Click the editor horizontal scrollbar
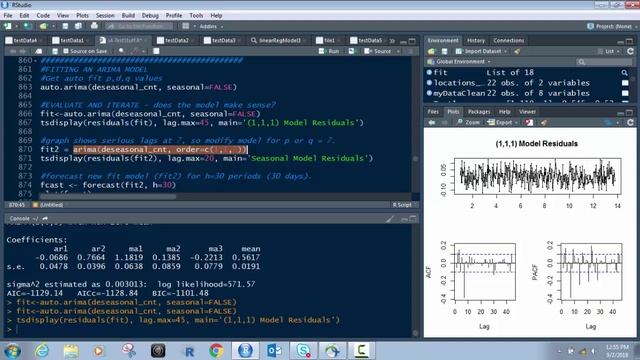This screenshot has height=360, width=640. click(x=108, y=197)
